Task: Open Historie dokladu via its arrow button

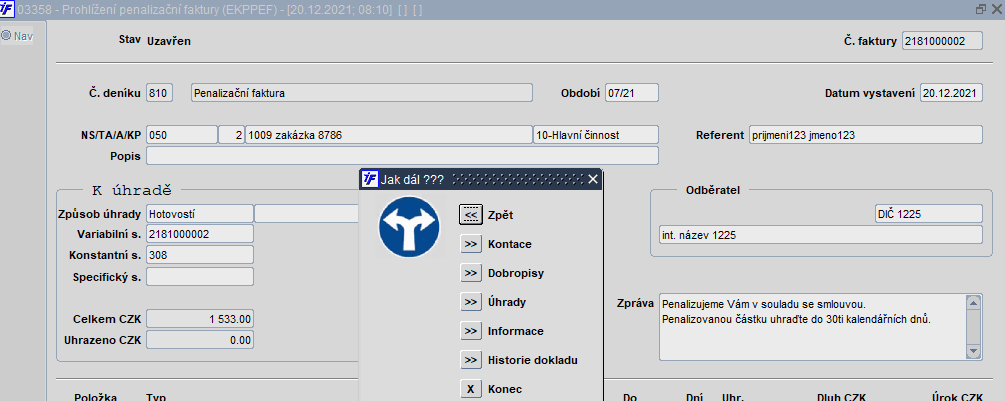Action: tap(470, 360)
